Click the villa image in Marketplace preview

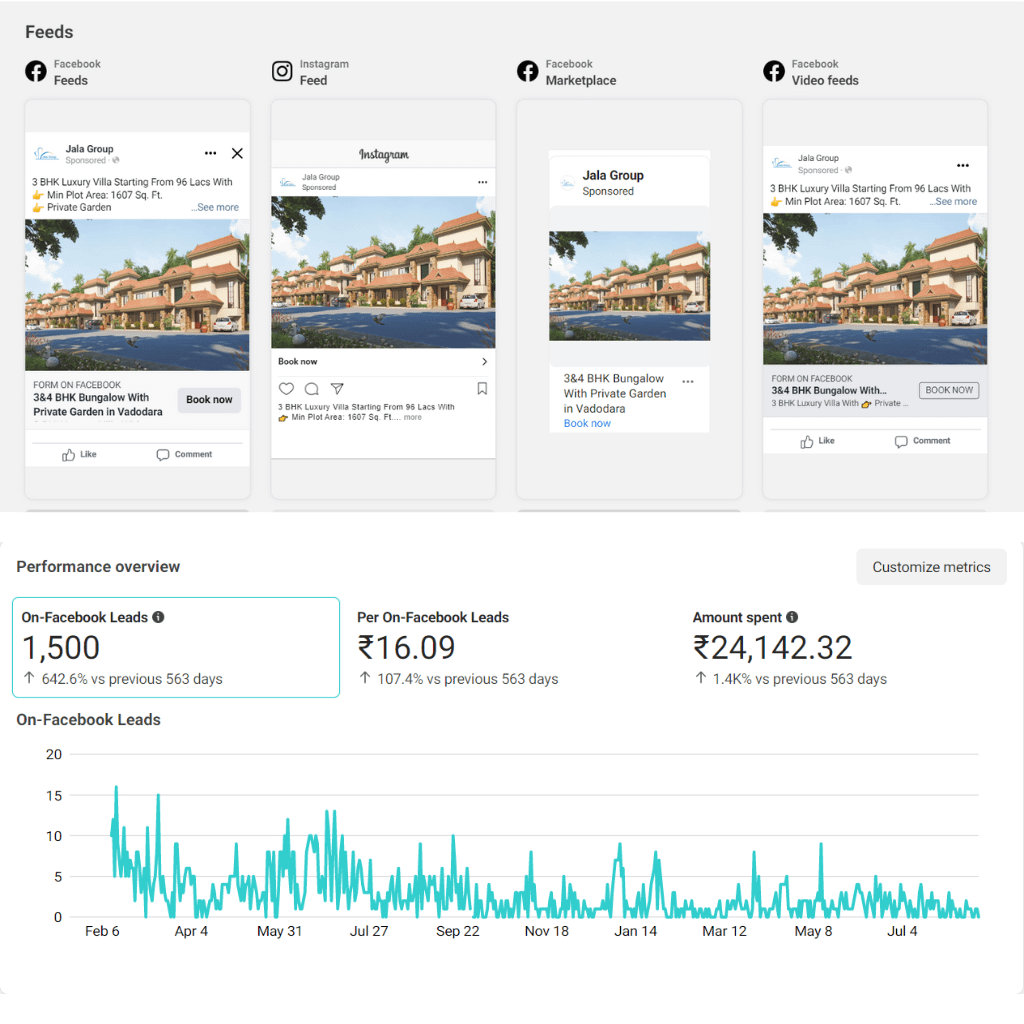point(629,286)
